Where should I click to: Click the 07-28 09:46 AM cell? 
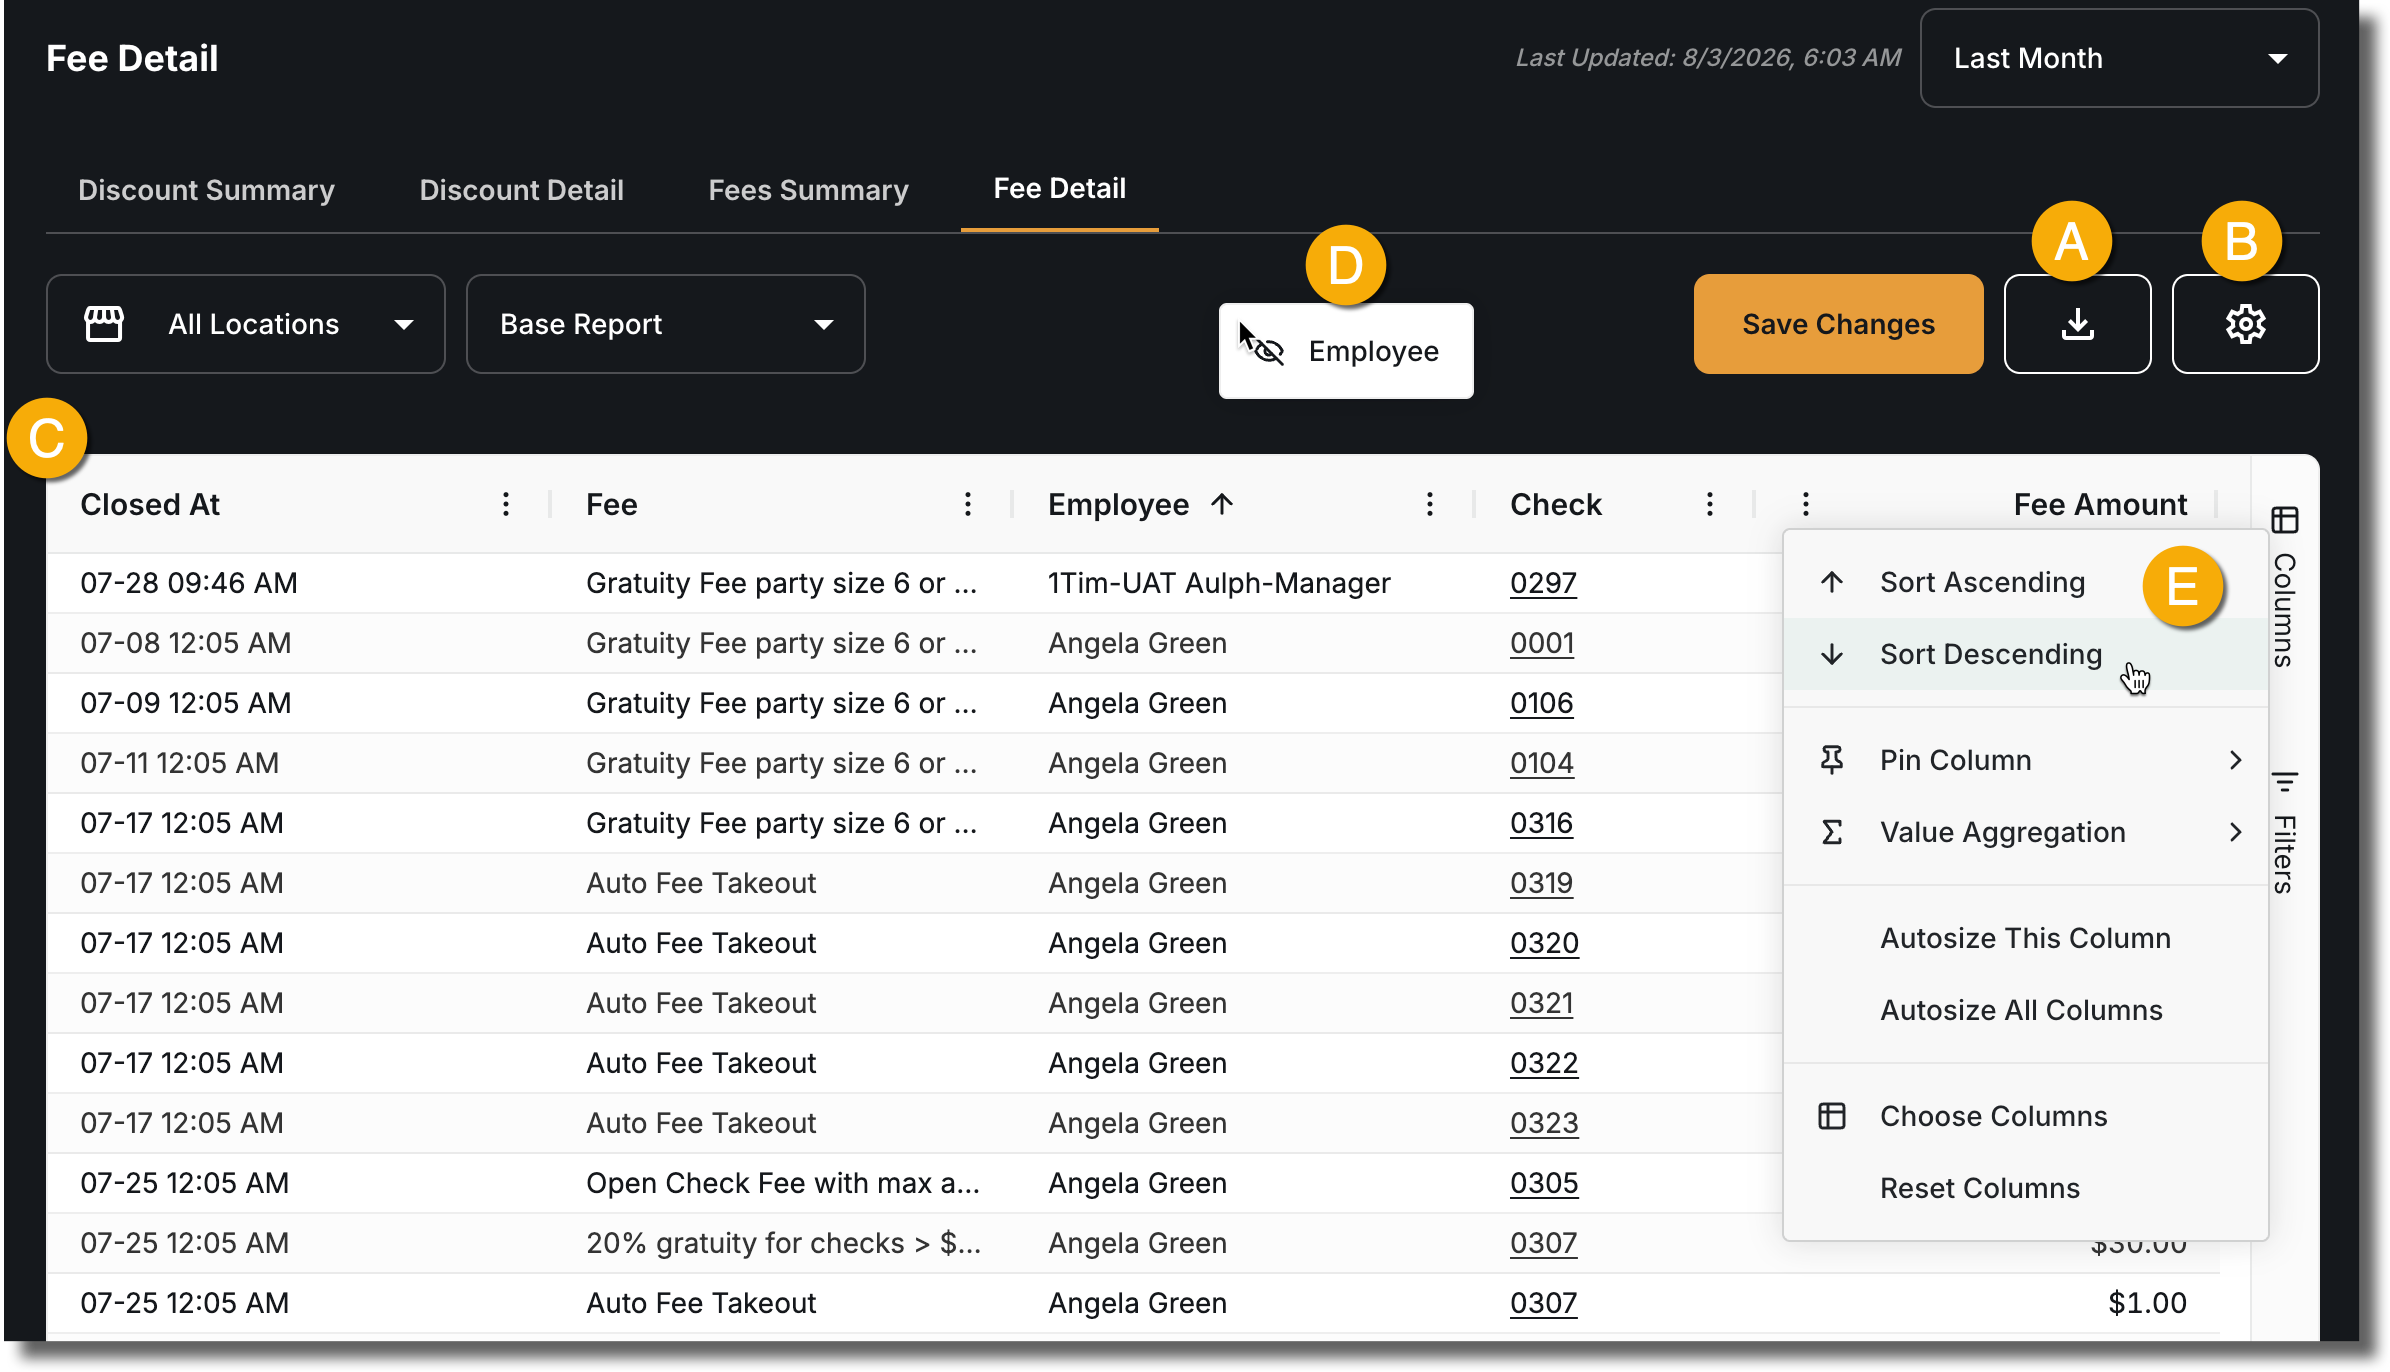coord(189,583)
